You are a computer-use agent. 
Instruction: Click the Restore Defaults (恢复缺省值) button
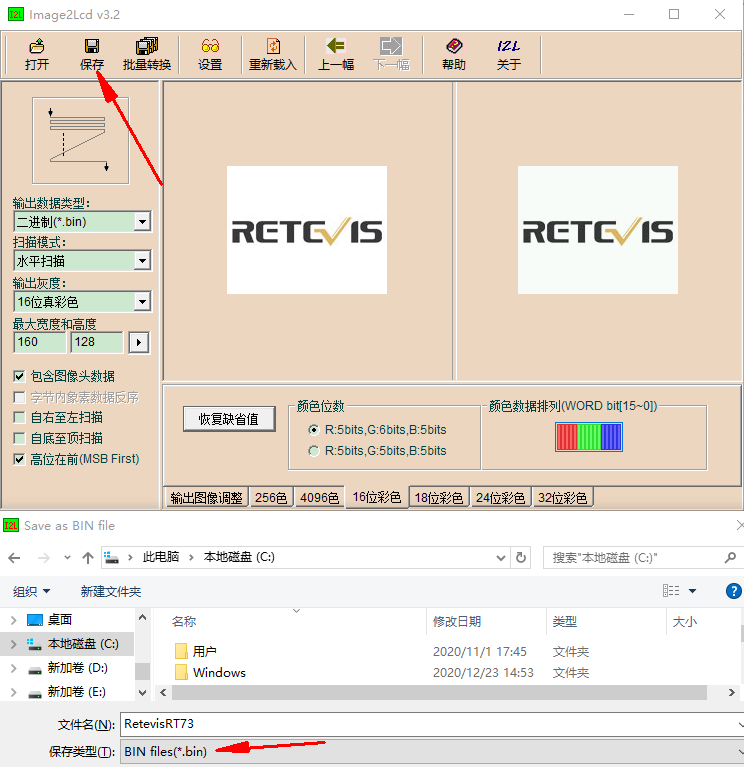coord(229,419)
